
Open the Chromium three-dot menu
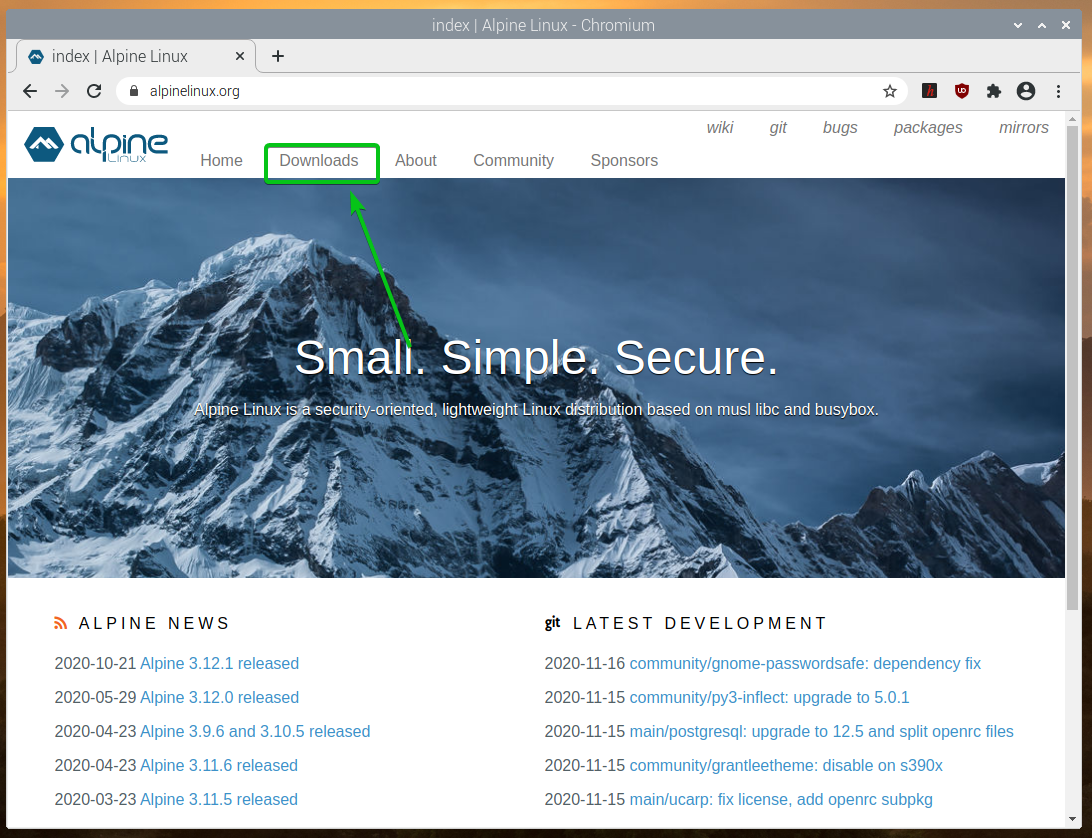coord(1058,91)
